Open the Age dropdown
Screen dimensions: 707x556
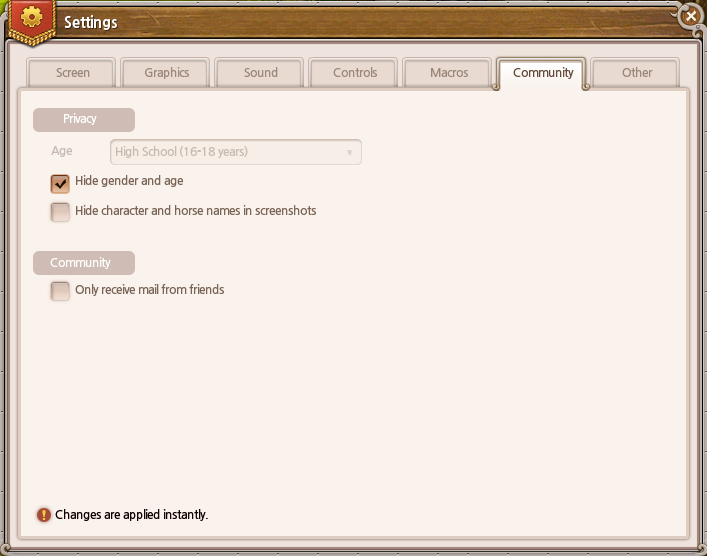pyautogui.click(x=236, y=152)
